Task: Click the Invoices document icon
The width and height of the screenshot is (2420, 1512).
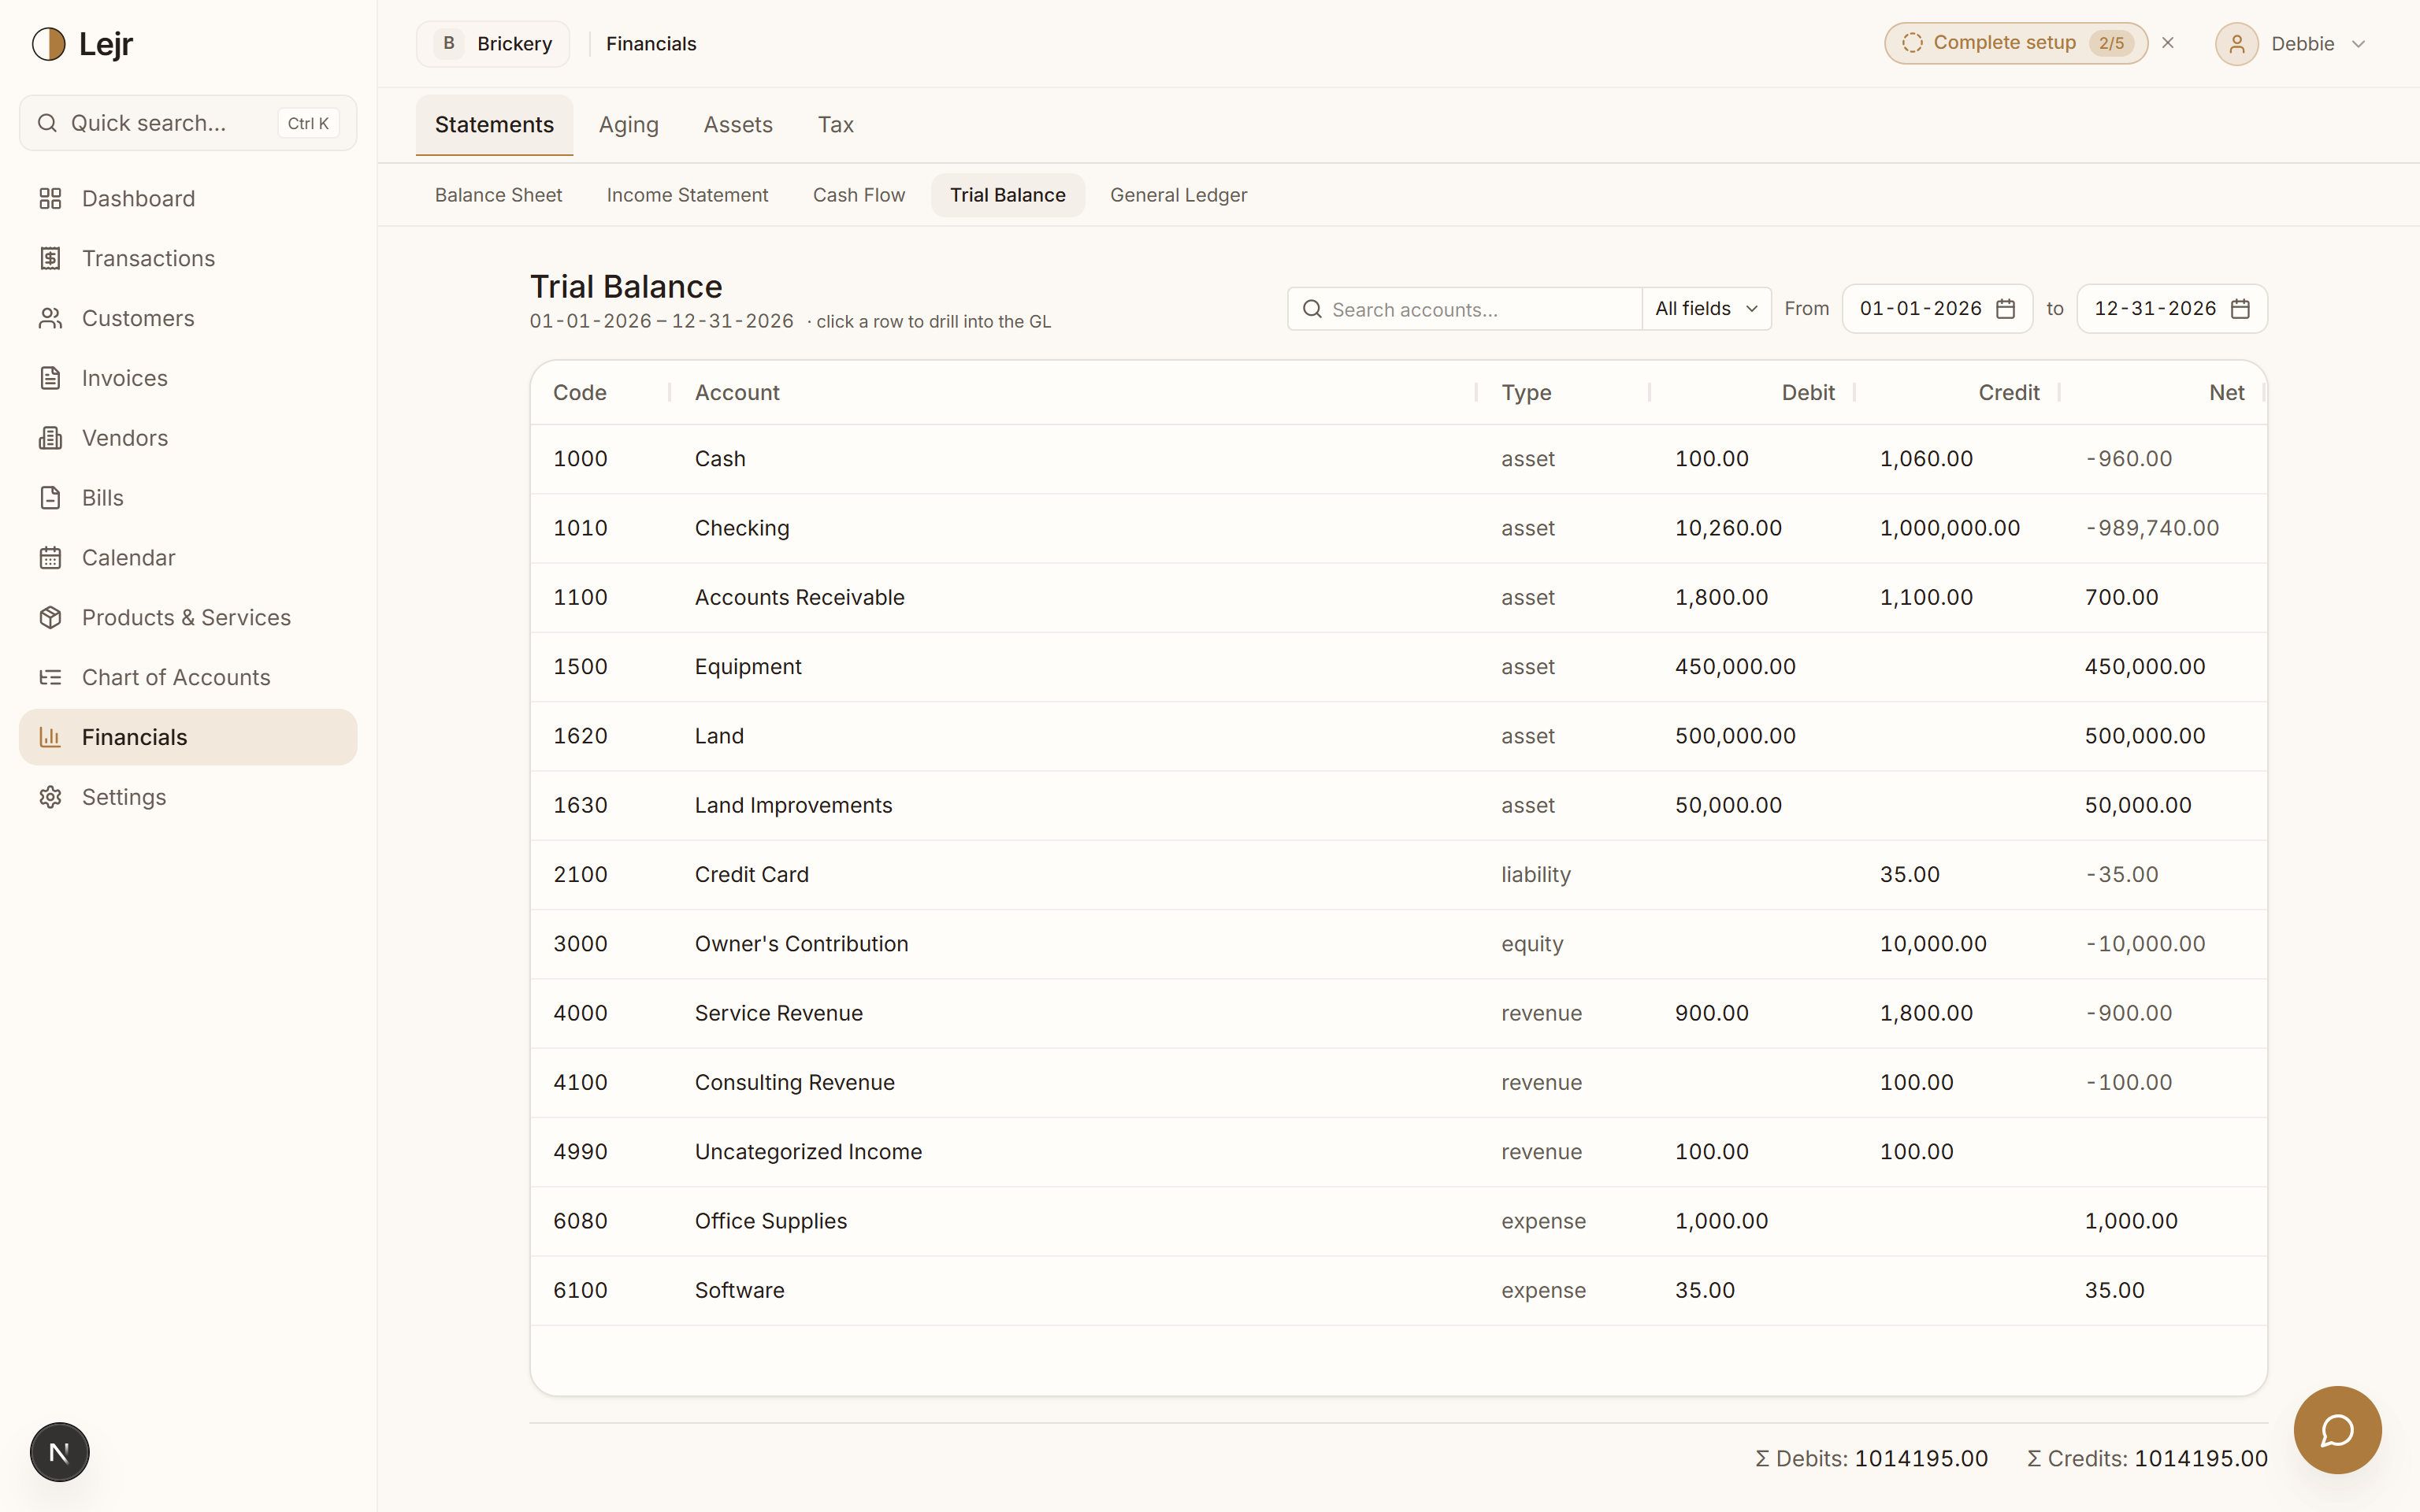Action: pyautogui.click(x=50, y=378)
